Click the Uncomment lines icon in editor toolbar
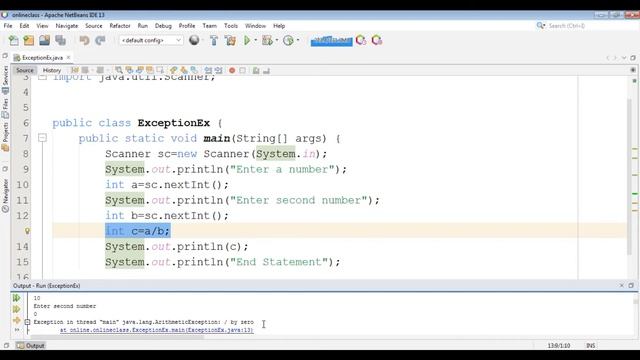640x360 pixels. [266, 70]
